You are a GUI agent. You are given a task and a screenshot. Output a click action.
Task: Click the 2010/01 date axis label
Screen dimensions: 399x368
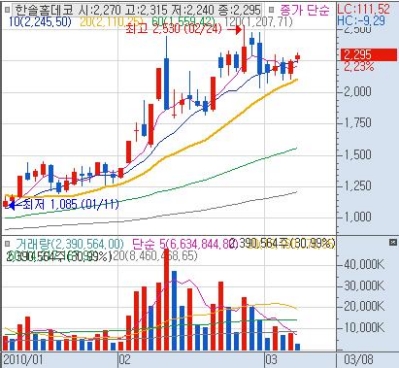[23, 360]
